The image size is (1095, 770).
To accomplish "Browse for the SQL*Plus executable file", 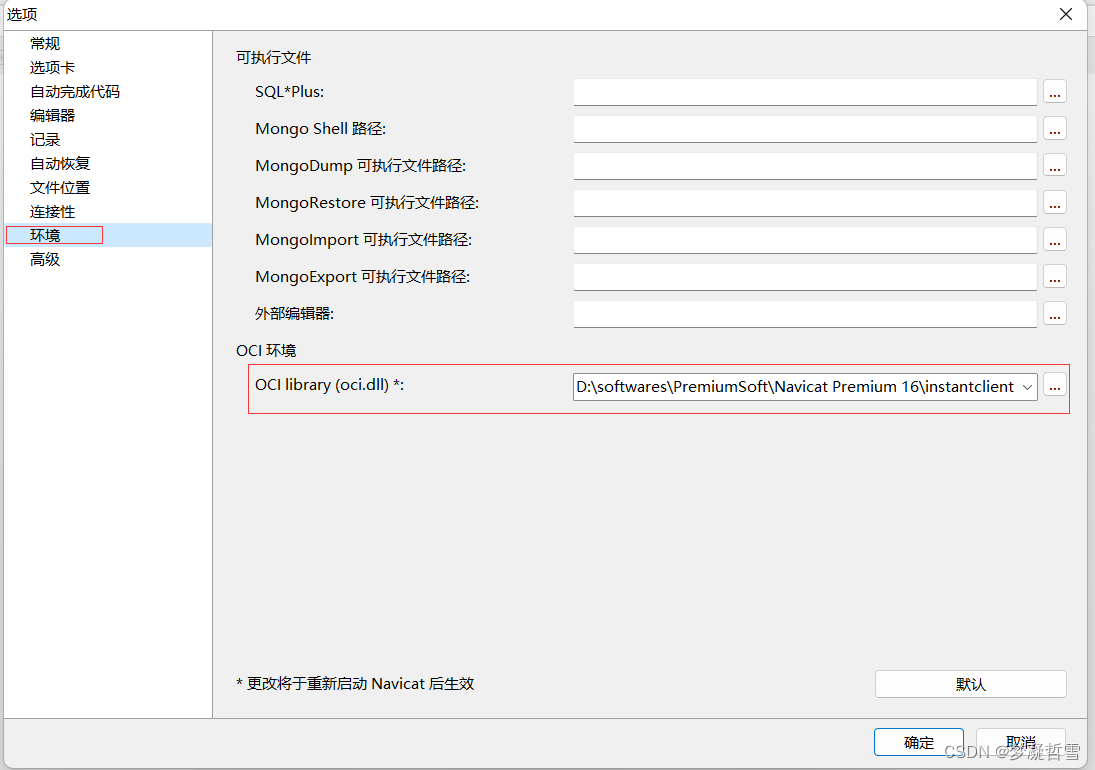I will (x=1055, y=91).
